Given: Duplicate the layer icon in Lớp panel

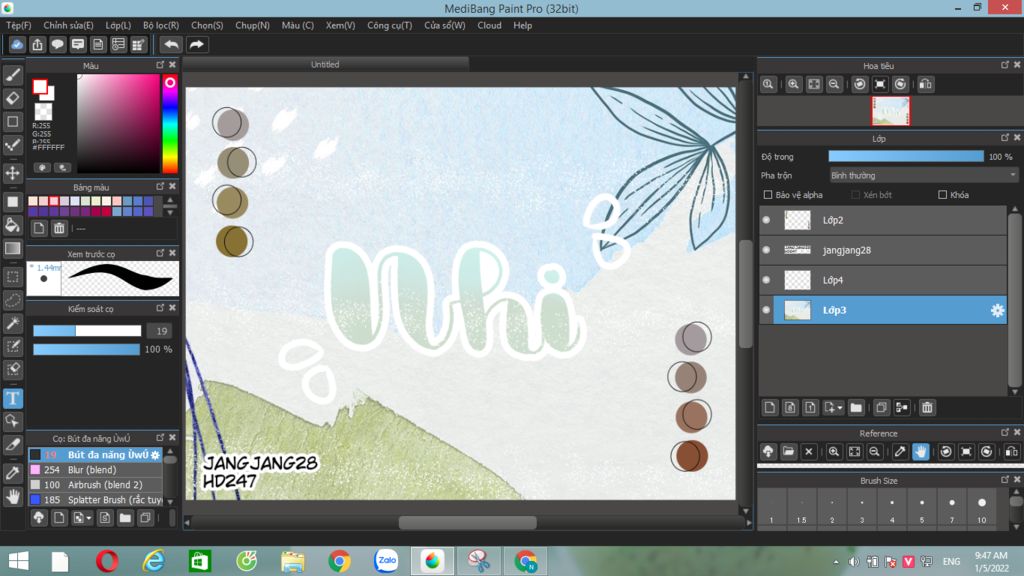Looking at the screenshot, I should [881, 408].
